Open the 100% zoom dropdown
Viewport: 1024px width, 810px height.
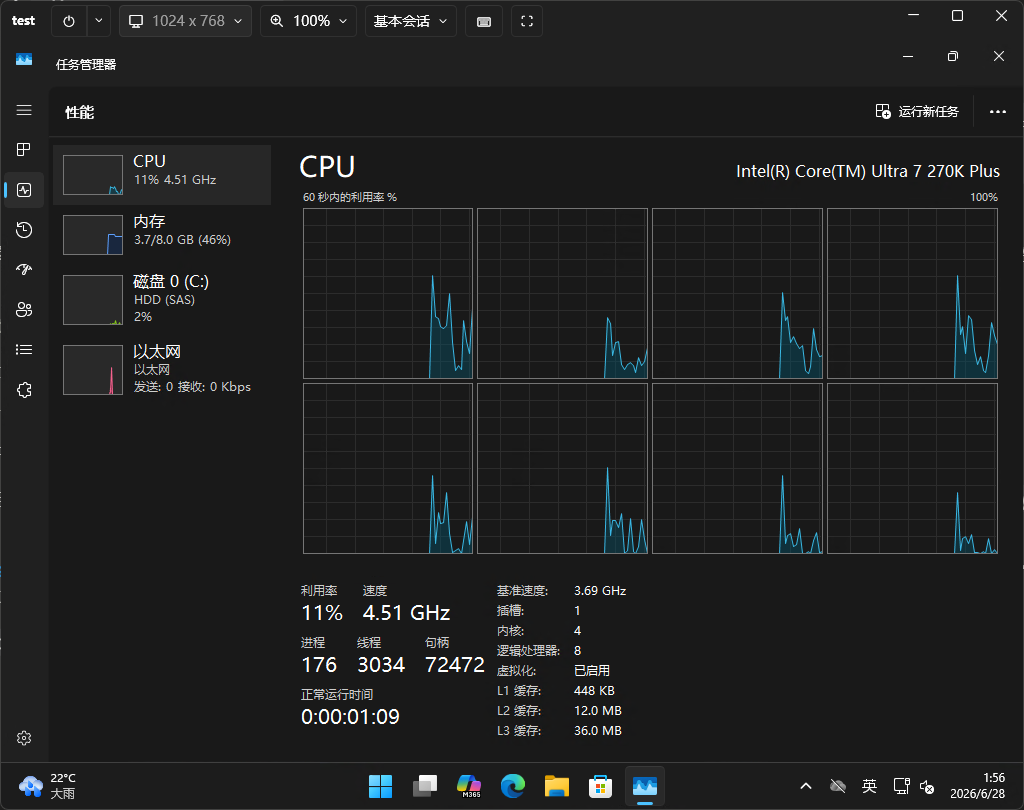pos(308,21)
